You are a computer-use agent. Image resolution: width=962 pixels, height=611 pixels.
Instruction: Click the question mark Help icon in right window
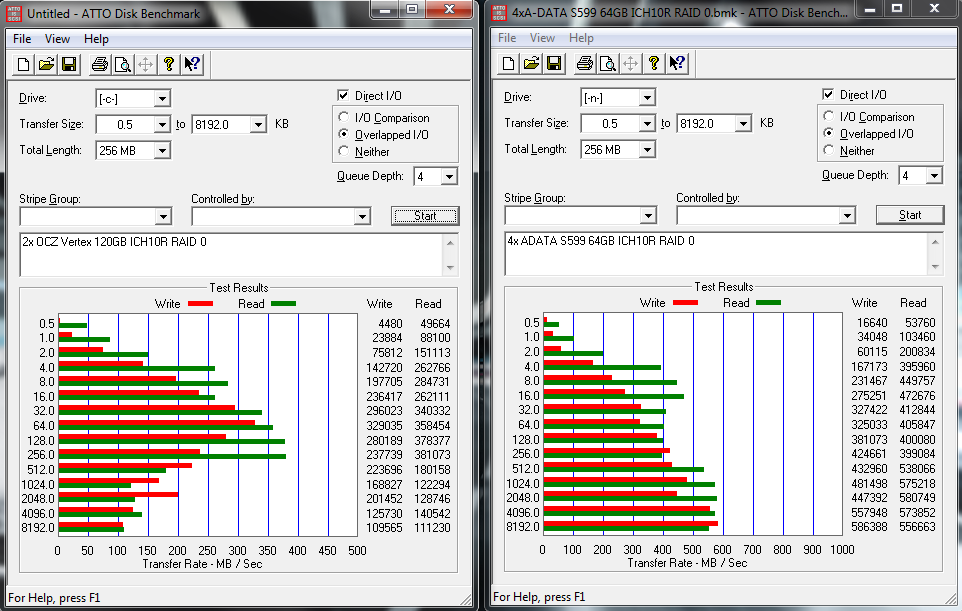tap(654, 64)
